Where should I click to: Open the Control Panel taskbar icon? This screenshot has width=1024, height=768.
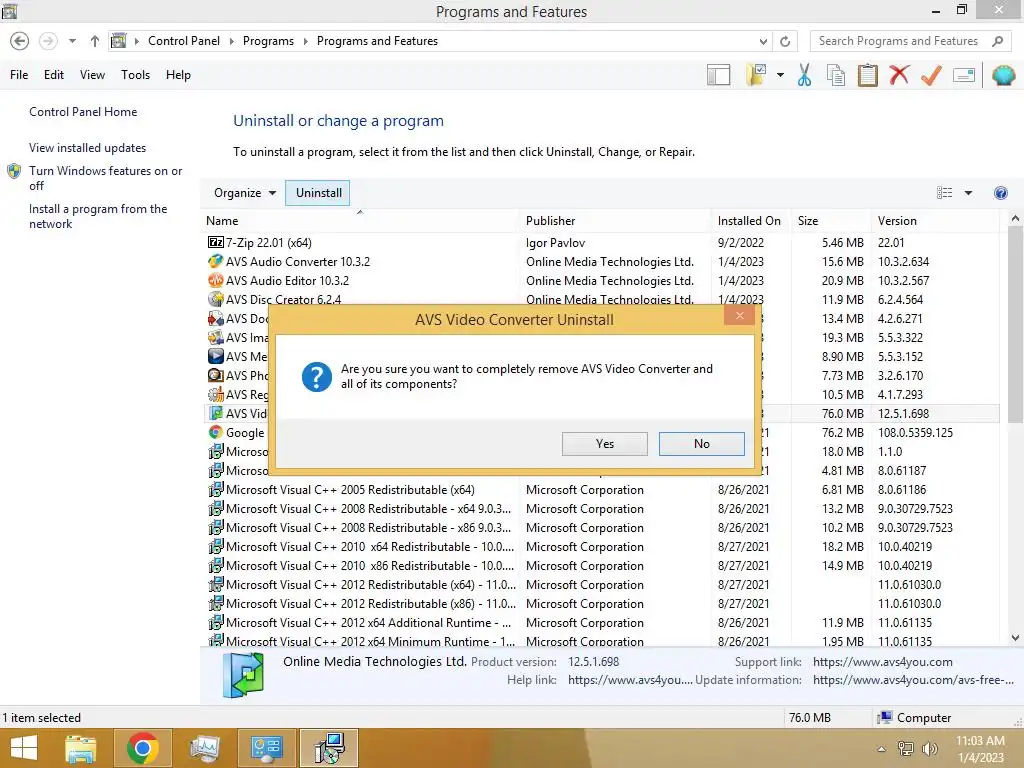coord(266,748)
